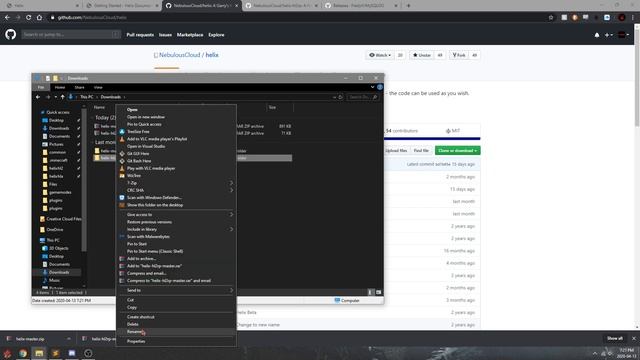This screenshot has width=640, height=360.
Task: Open Explore link on GitHub
Action: pyautogui.click(x=216, y=35)
